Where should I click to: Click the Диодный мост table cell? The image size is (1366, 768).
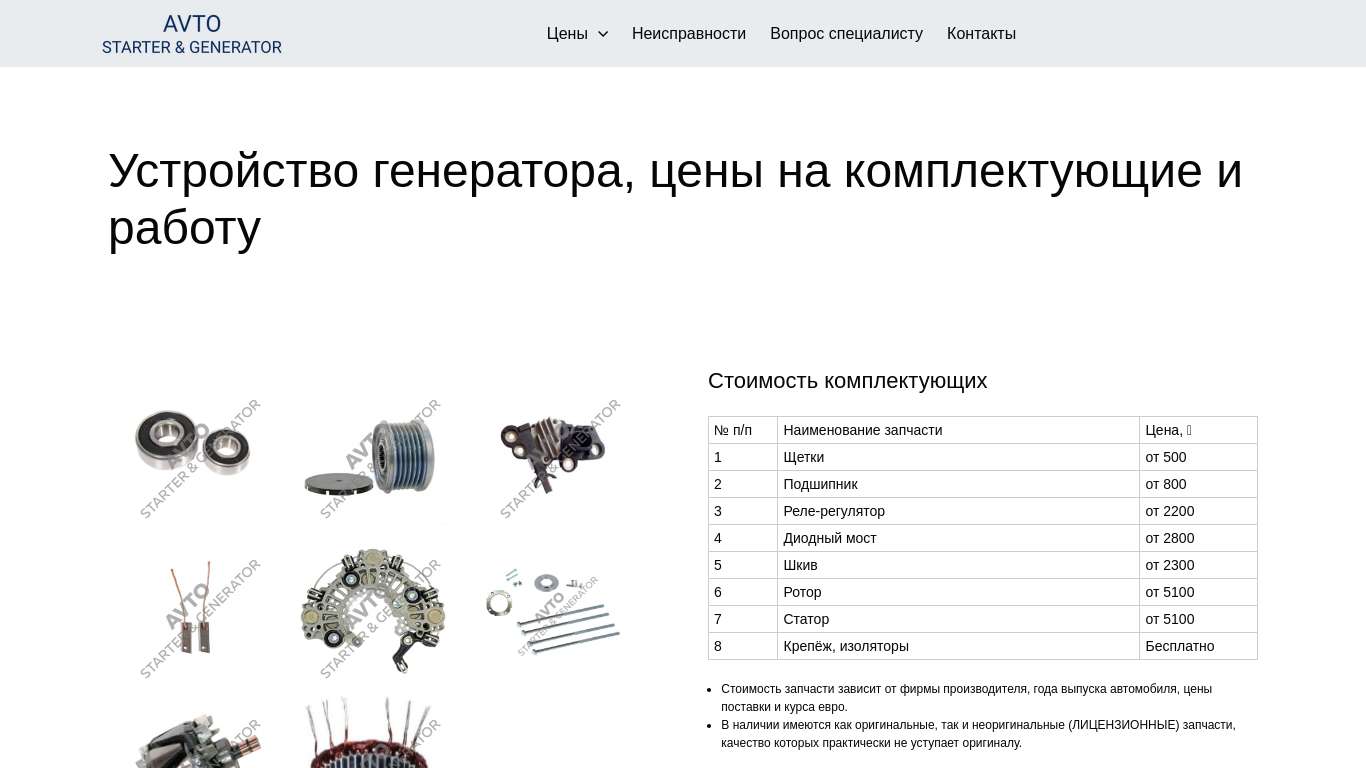[830, 538]
